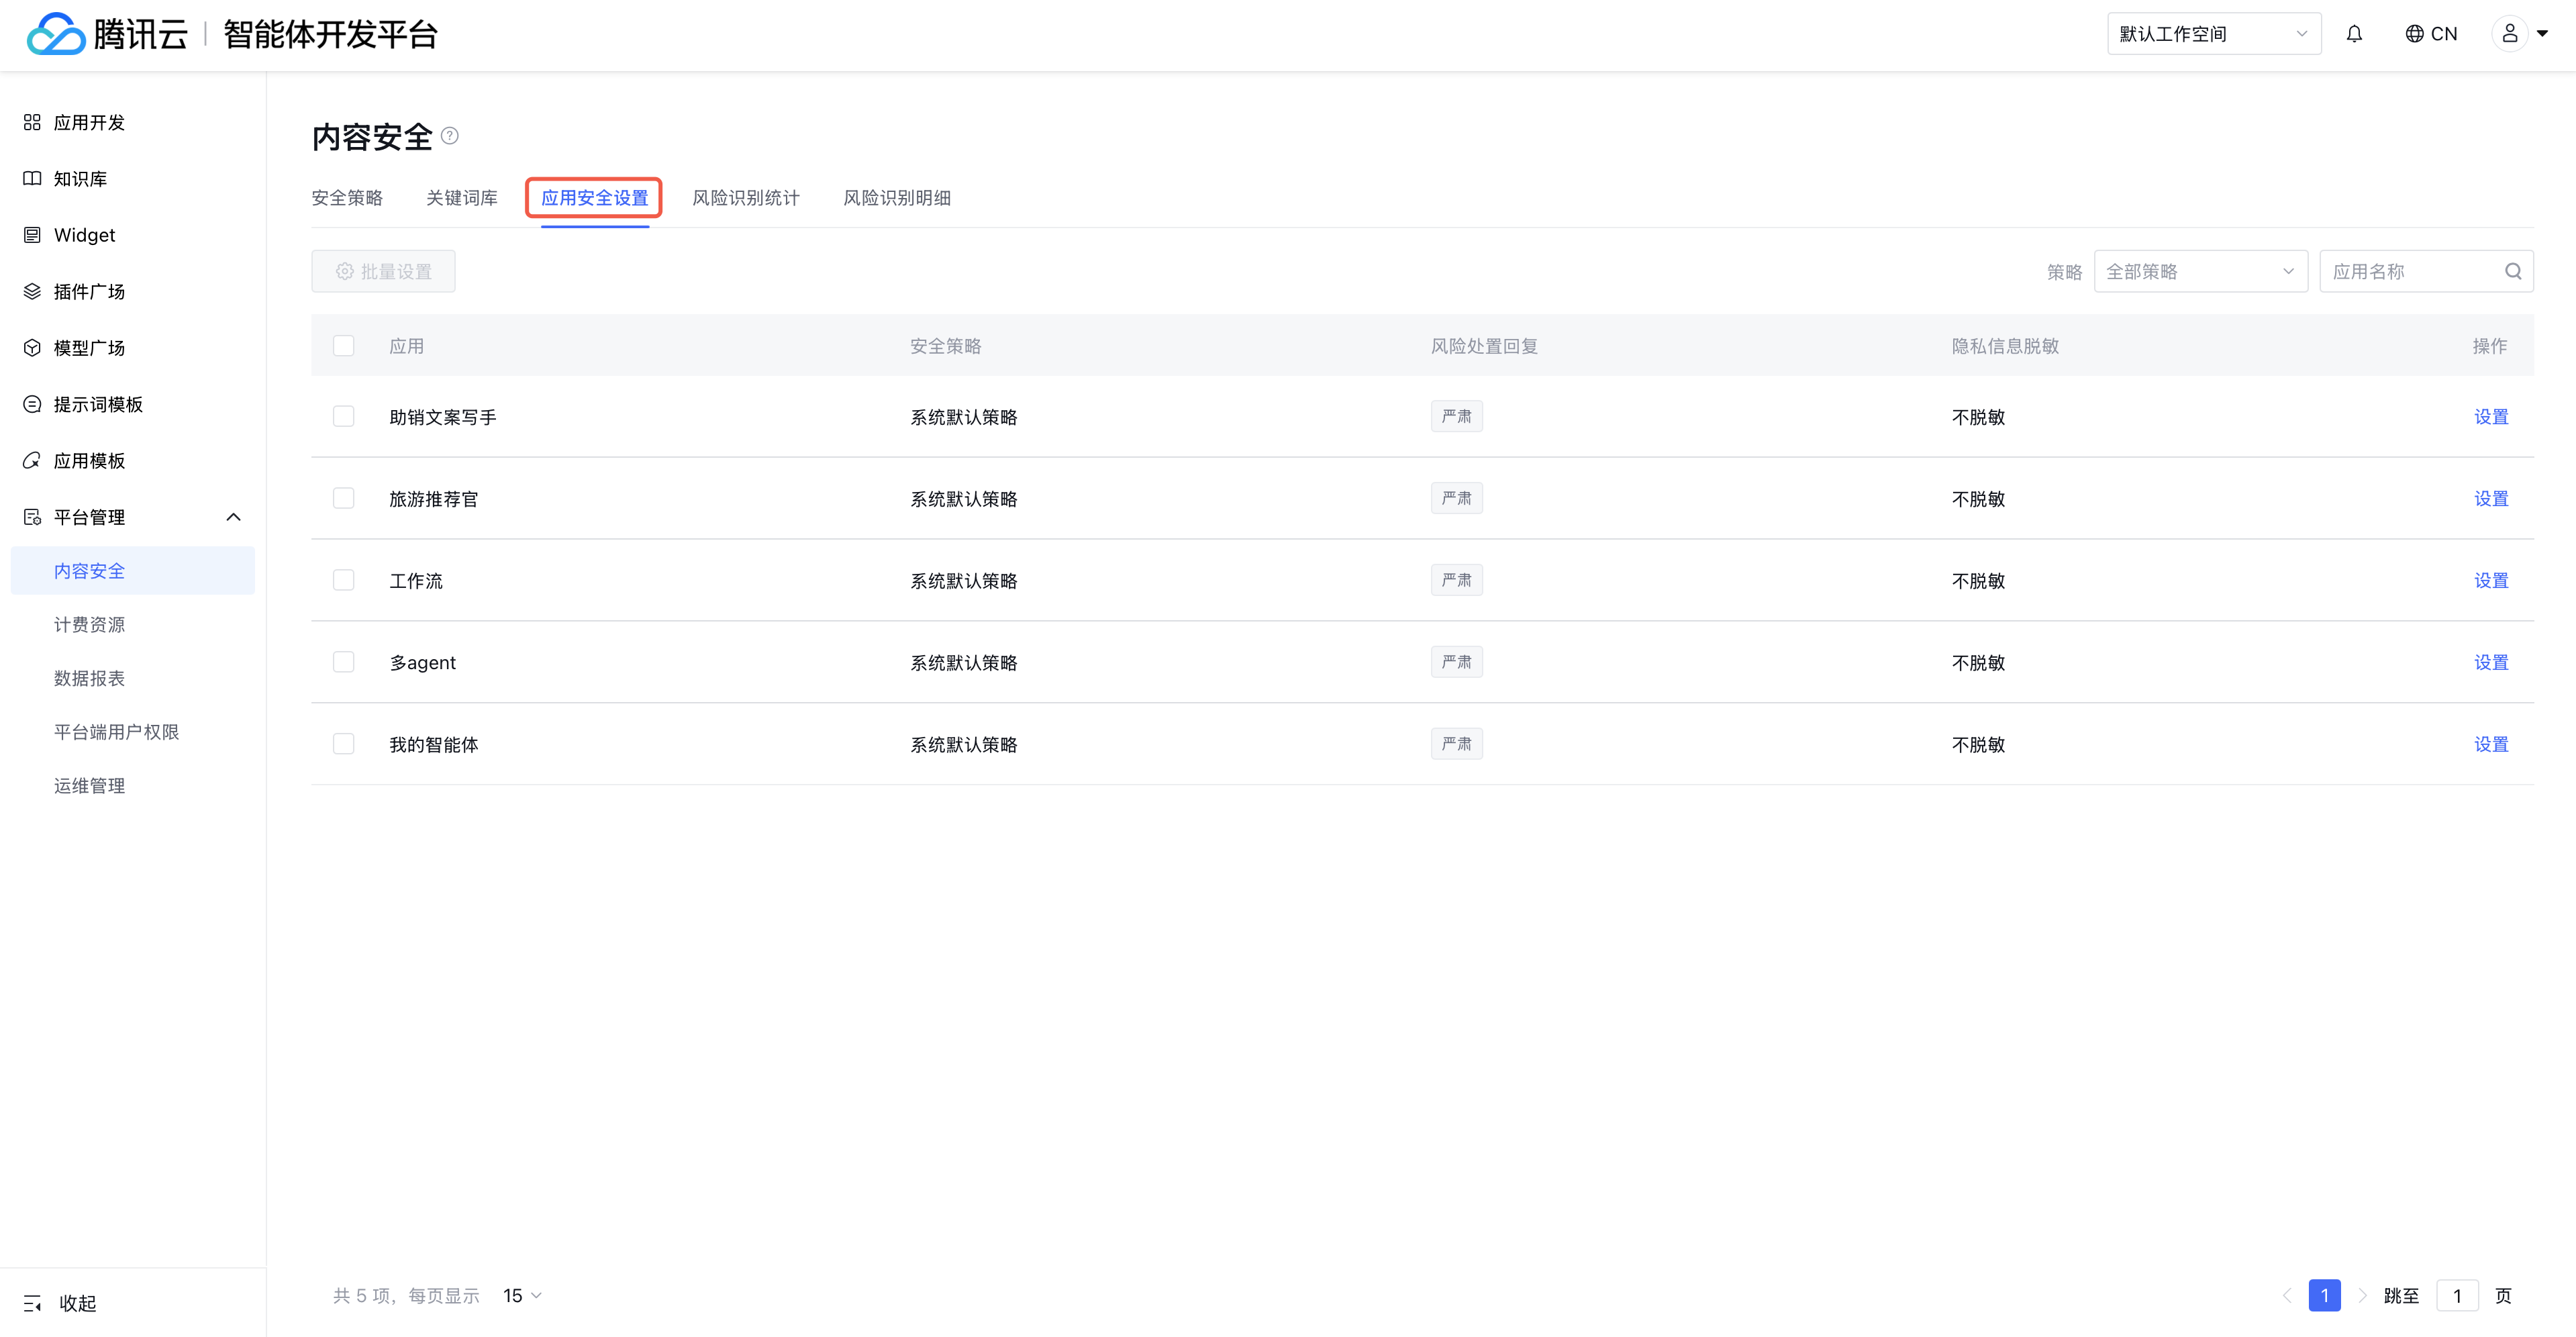This screenshot has width=2576, height=1337.
Task: Go to 模型广场 in the sidebar
Action: [89, 348]
